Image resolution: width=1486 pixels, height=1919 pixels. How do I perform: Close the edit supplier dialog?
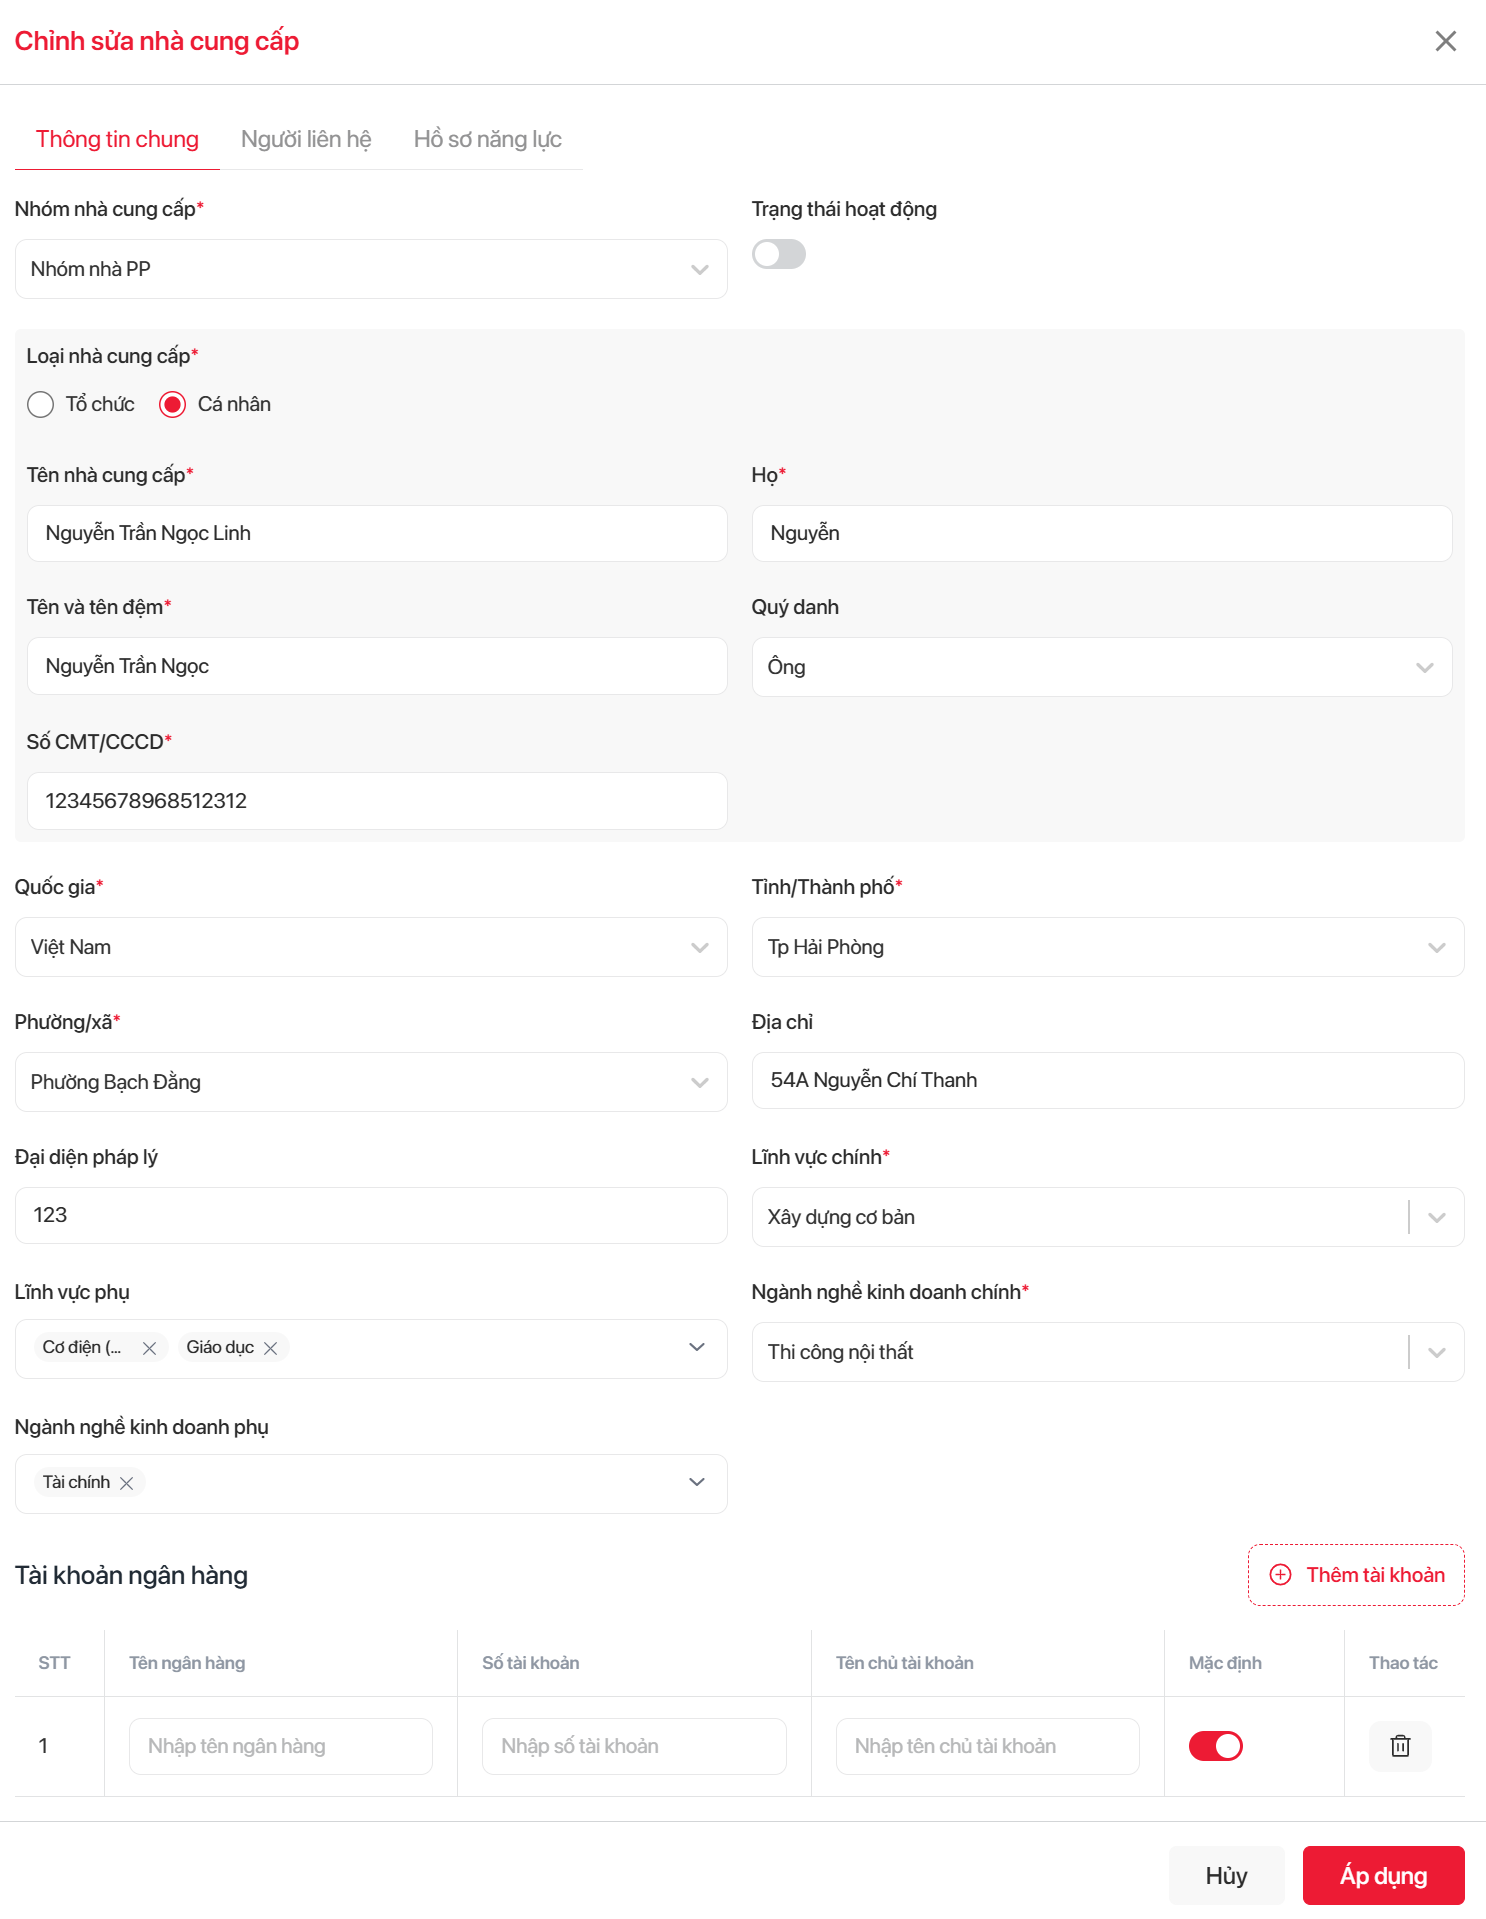pyautogui.click(x=1445, y=41)
